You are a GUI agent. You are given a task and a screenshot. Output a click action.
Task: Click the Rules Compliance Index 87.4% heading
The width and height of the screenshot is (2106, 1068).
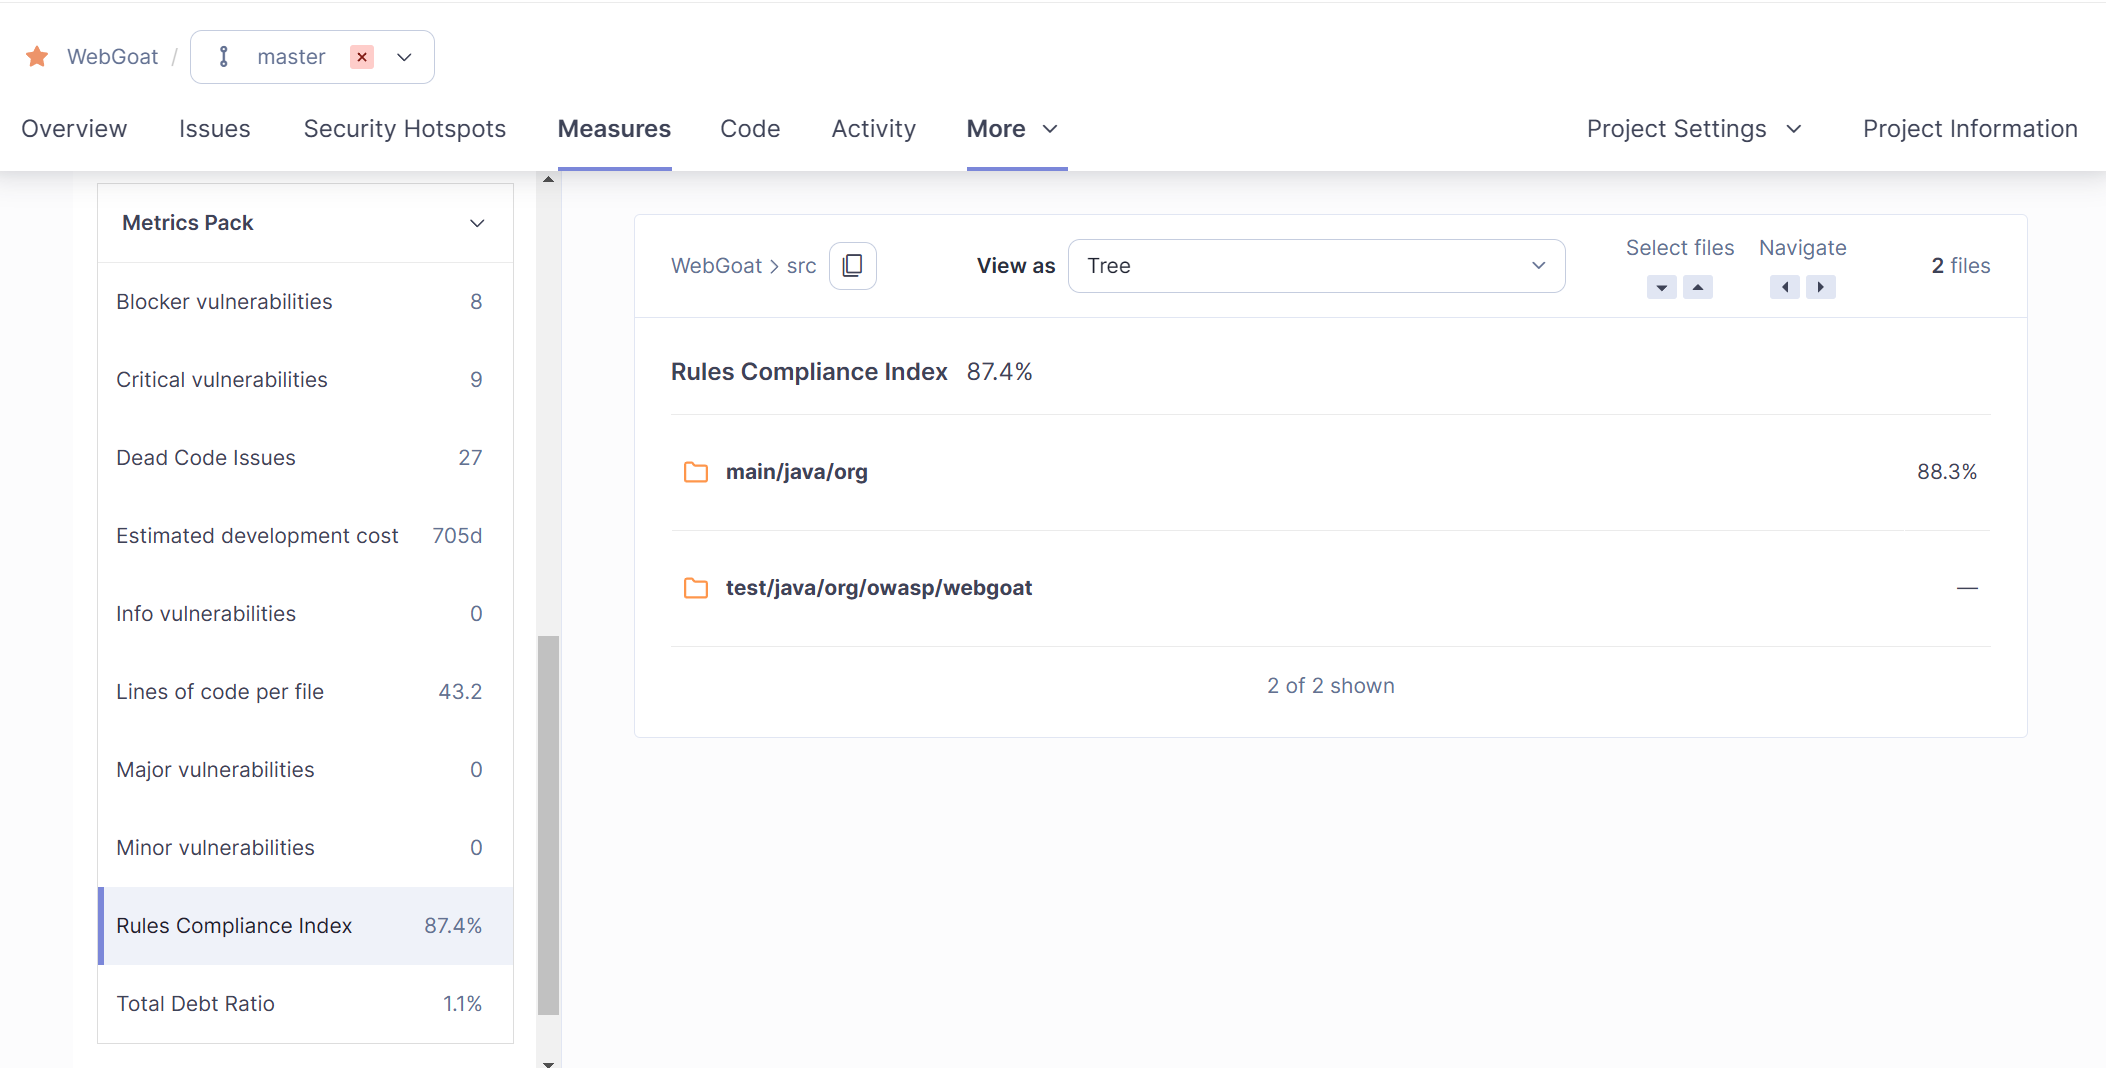(851, 372)
